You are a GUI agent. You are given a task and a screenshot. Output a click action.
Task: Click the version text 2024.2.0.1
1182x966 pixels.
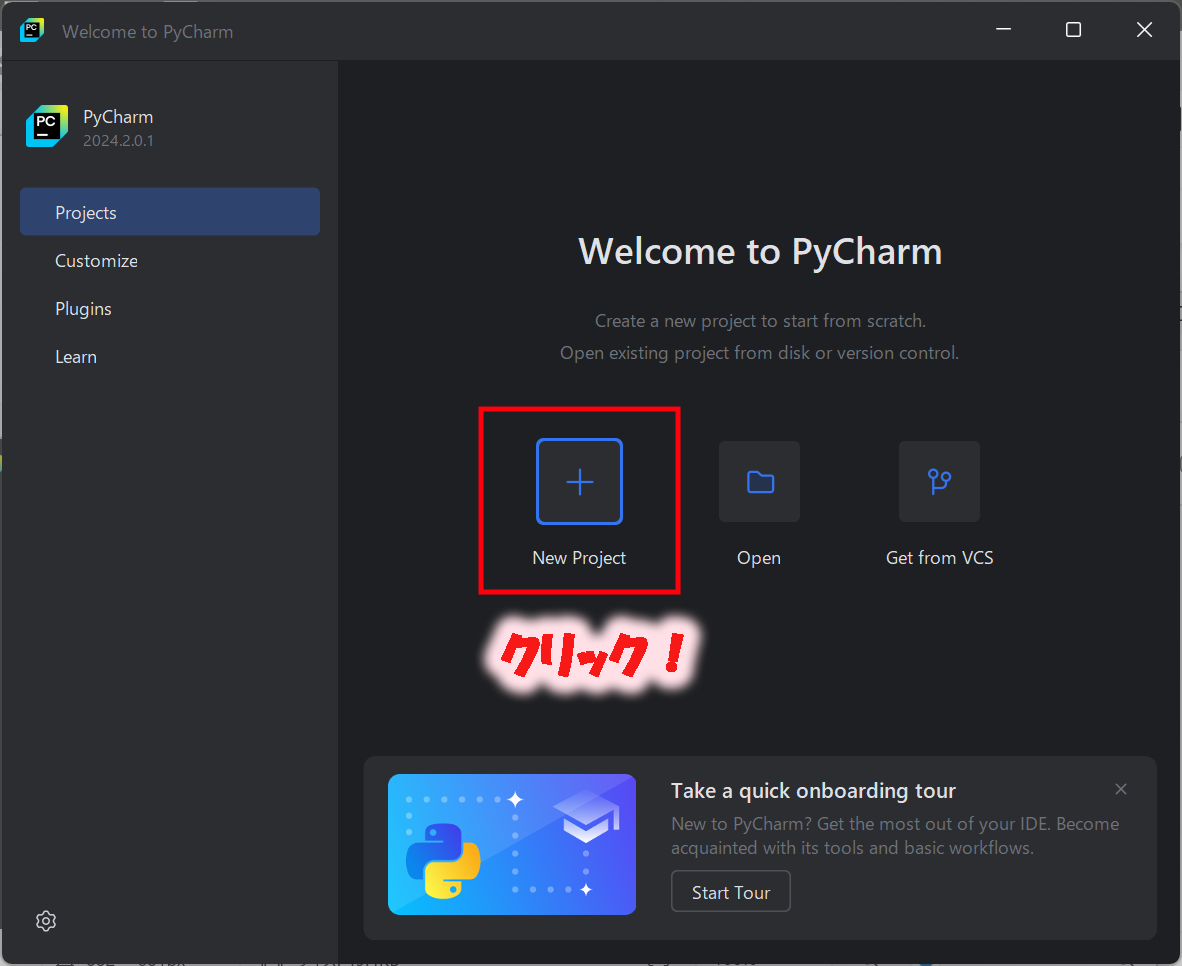point(118,141)
